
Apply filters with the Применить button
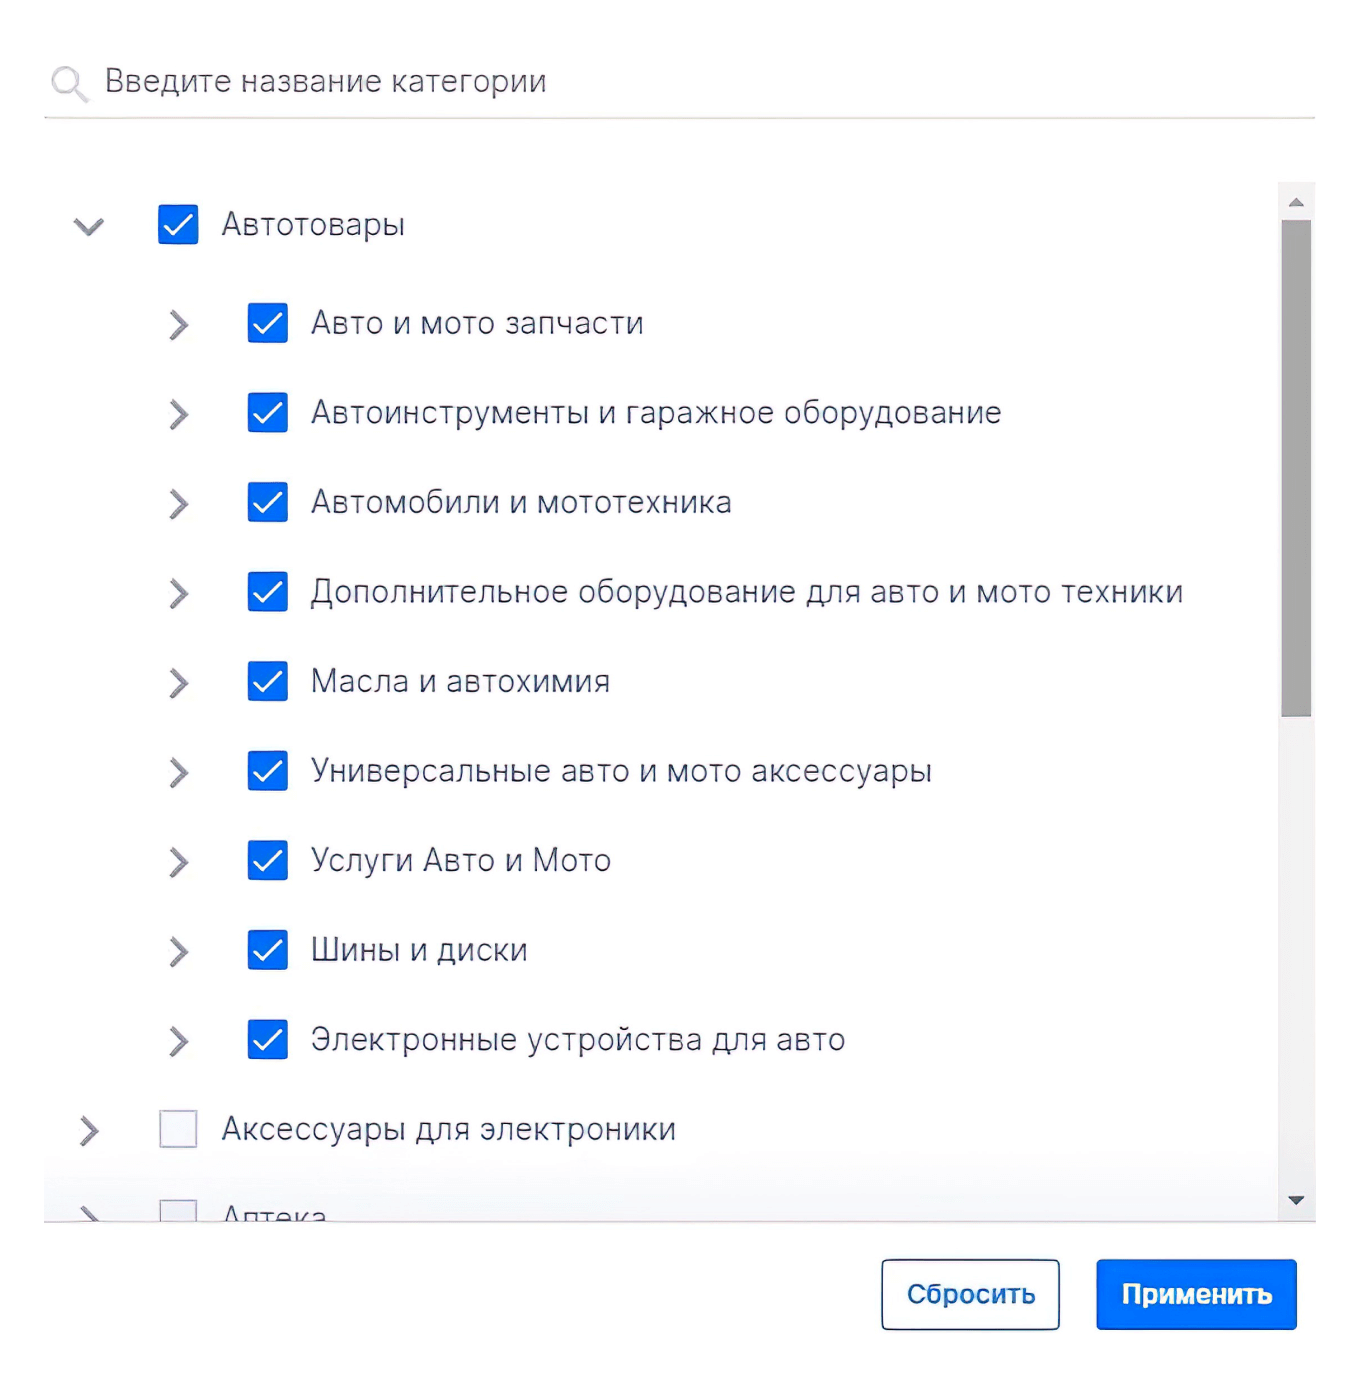click(x=1196, y=1293)
